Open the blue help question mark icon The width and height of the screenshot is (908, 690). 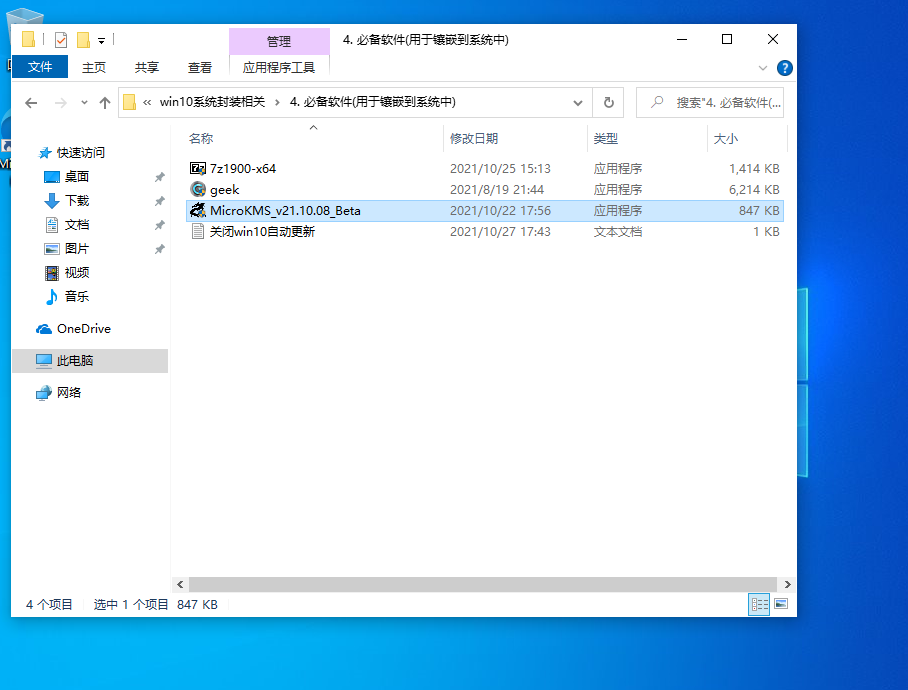pos(785,68)
